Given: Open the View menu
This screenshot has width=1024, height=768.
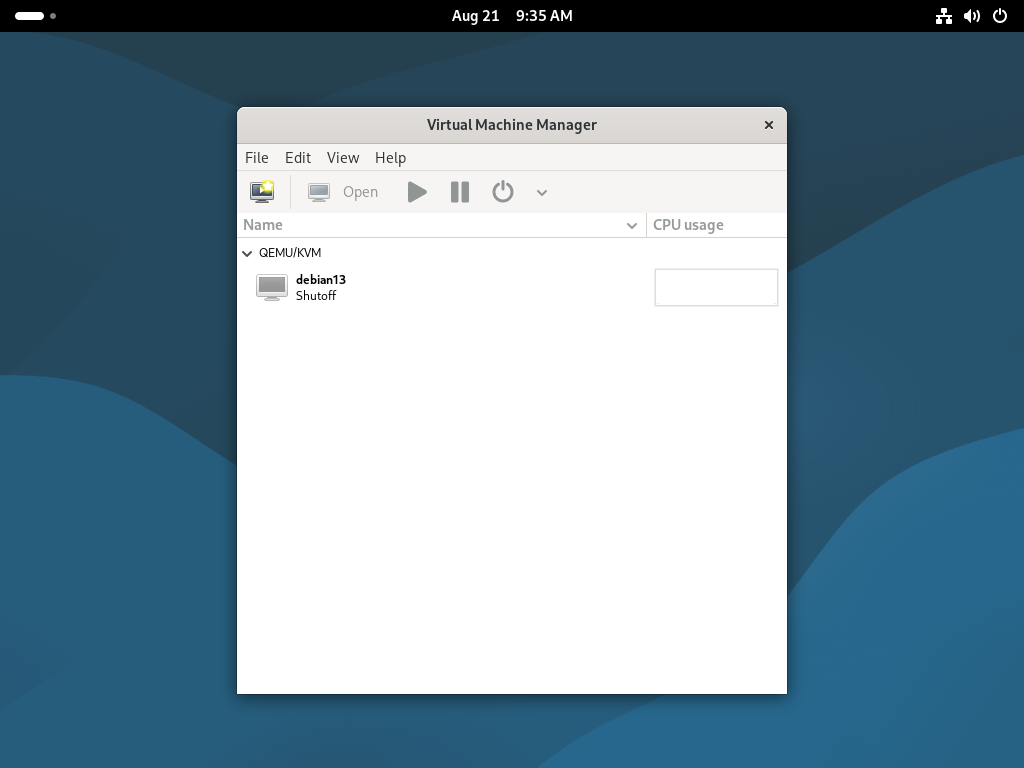Looking at the screenshot, I should coord(342,158).
